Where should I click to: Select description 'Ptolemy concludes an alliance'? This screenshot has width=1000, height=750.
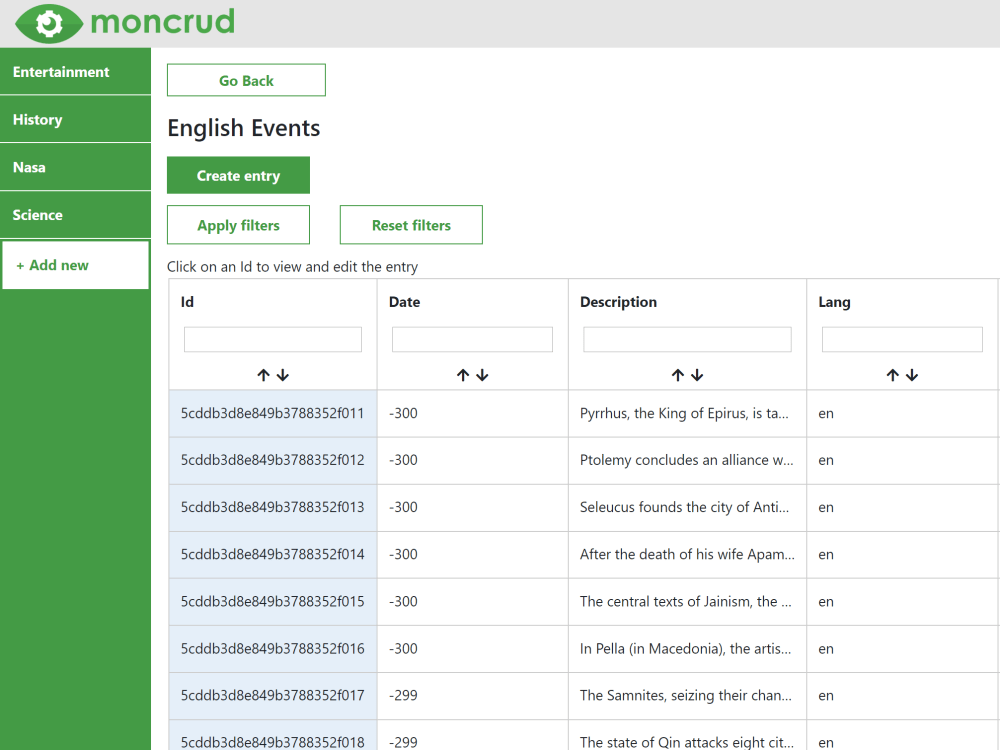[x=686, y=460]
